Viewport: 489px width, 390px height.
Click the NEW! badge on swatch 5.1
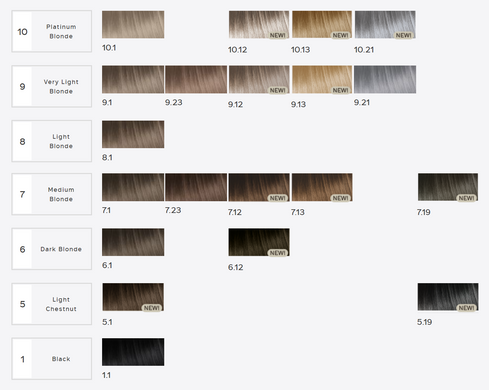[152, 308]
